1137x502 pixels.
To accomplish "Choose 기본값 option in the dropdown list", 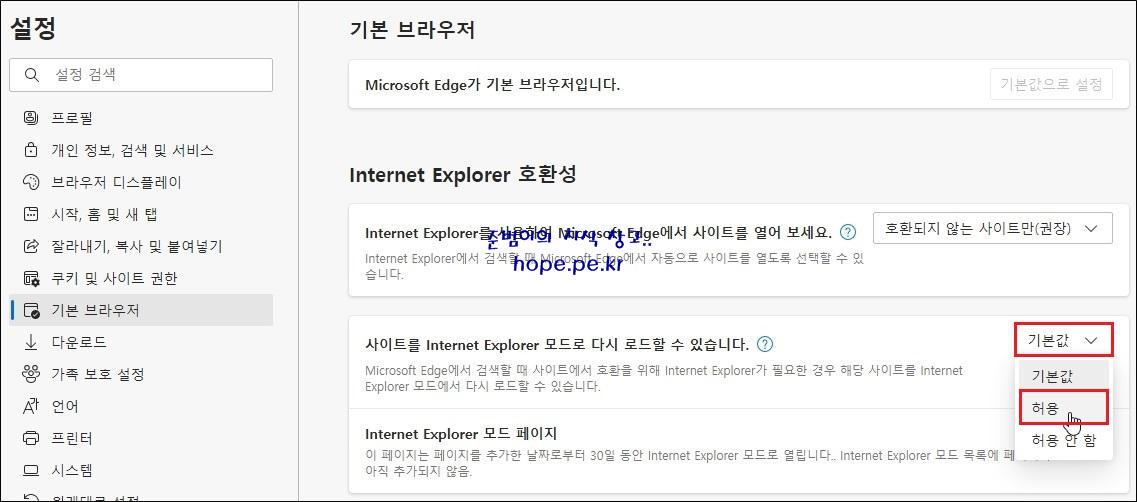I will (1063, 376).
